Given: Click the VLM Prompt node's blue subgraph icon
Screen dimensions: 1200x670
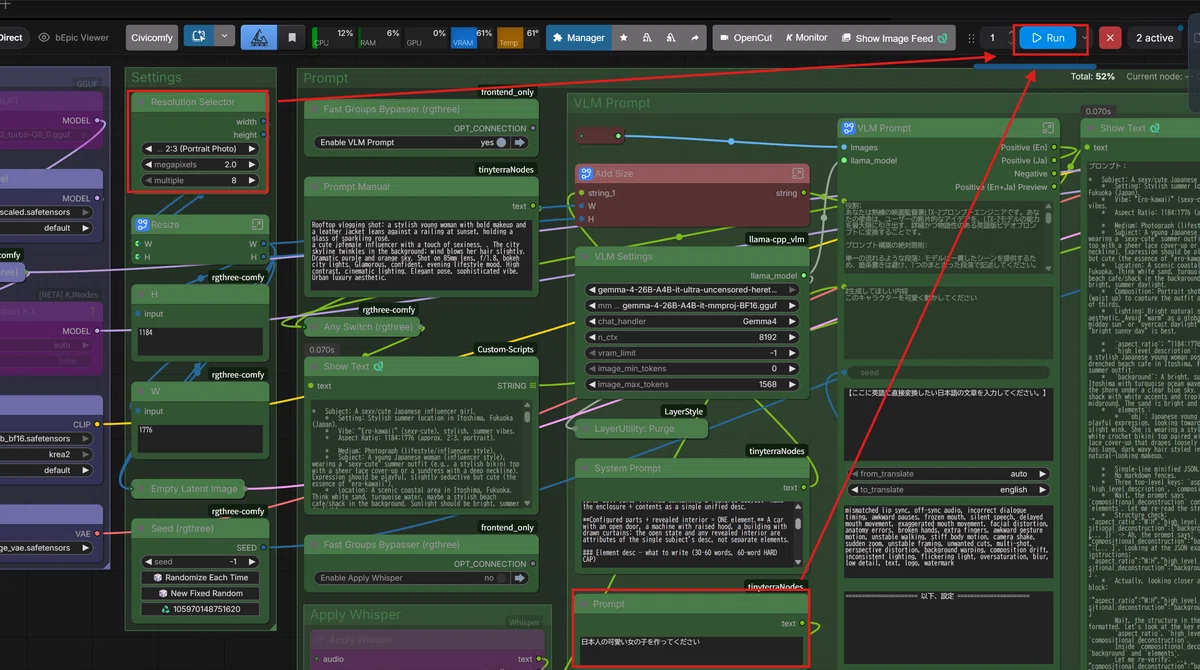Looking at the screenshot, I should tap(847, 128).
